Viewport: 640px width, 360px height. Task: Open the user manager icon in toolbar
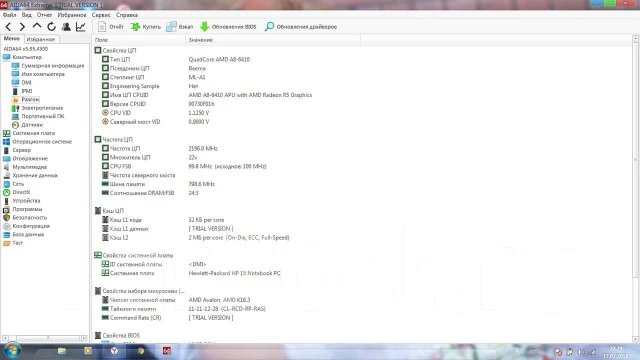(66, 27)
